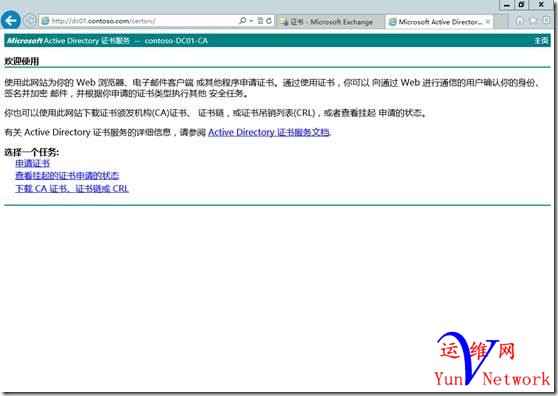
Task: Switch to the Microsoft Exchange tab
Action: [x=330, y=22]
